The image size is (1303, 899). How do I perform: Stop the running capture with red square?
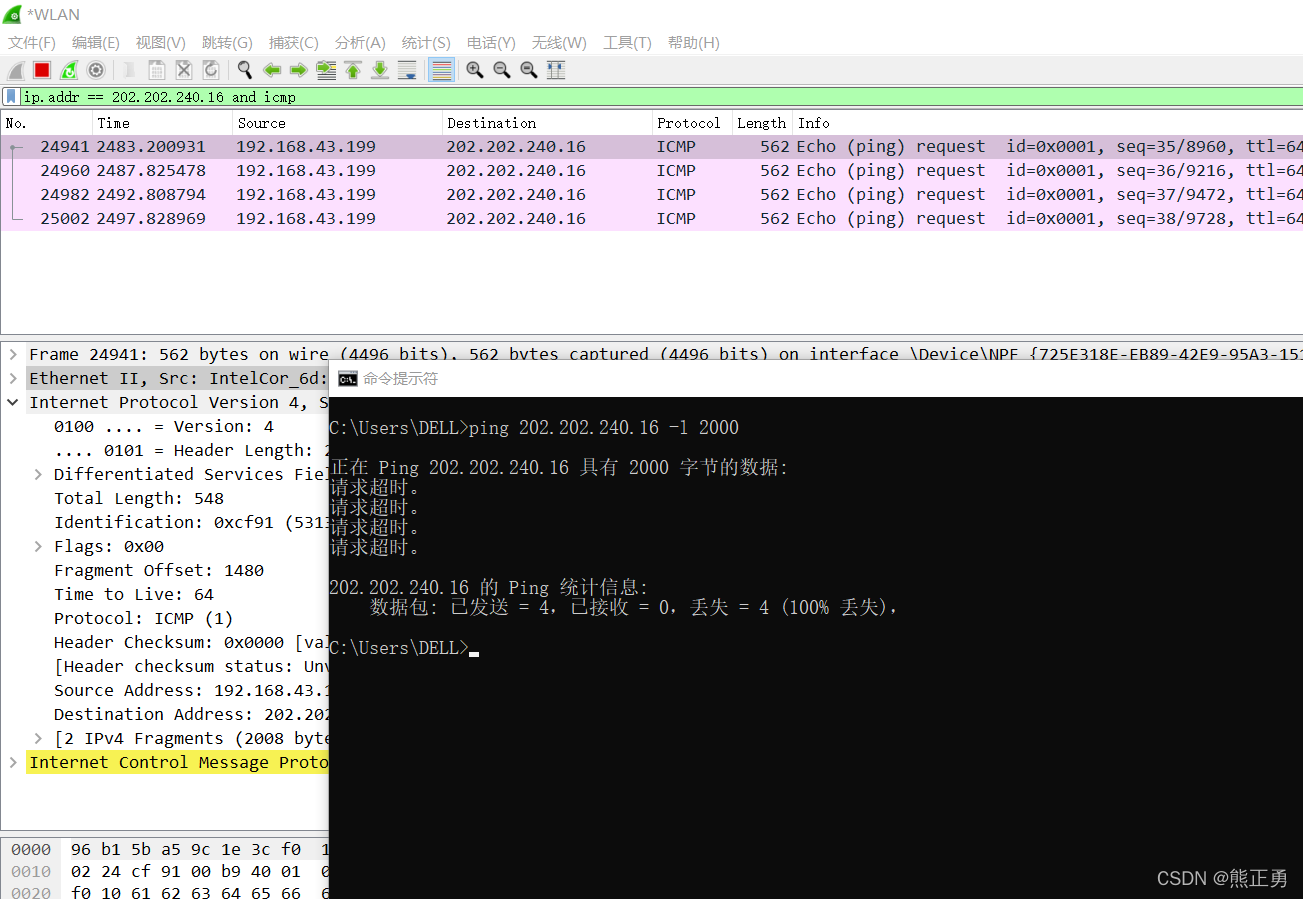[x=42, y=70]
